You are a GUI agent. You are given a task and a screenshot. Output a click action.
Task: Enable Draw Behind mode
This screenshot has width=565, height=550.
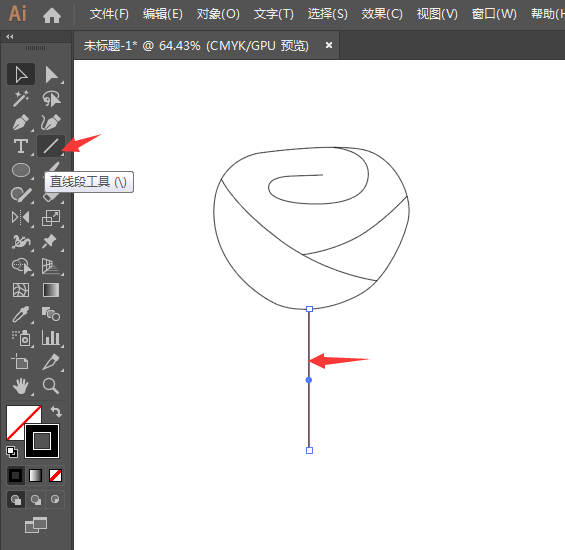(x=35, y=500)
